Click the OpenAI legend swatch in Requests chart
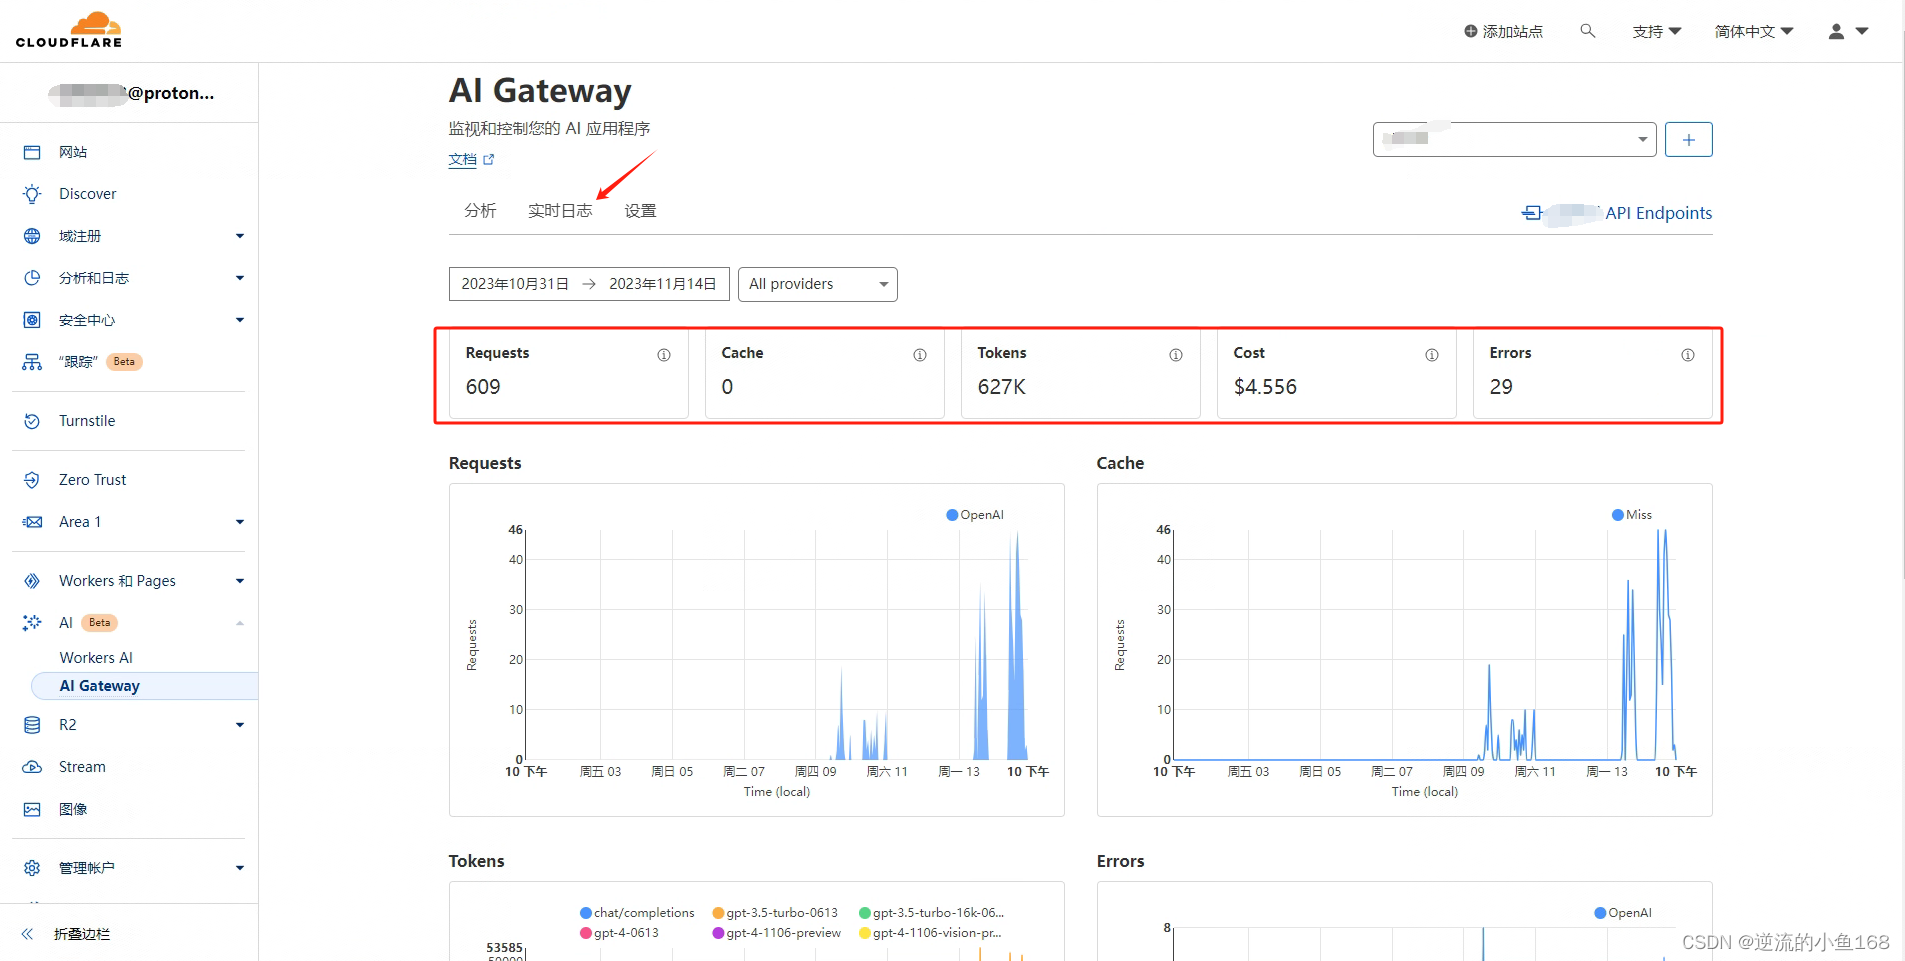 [952, 515]
